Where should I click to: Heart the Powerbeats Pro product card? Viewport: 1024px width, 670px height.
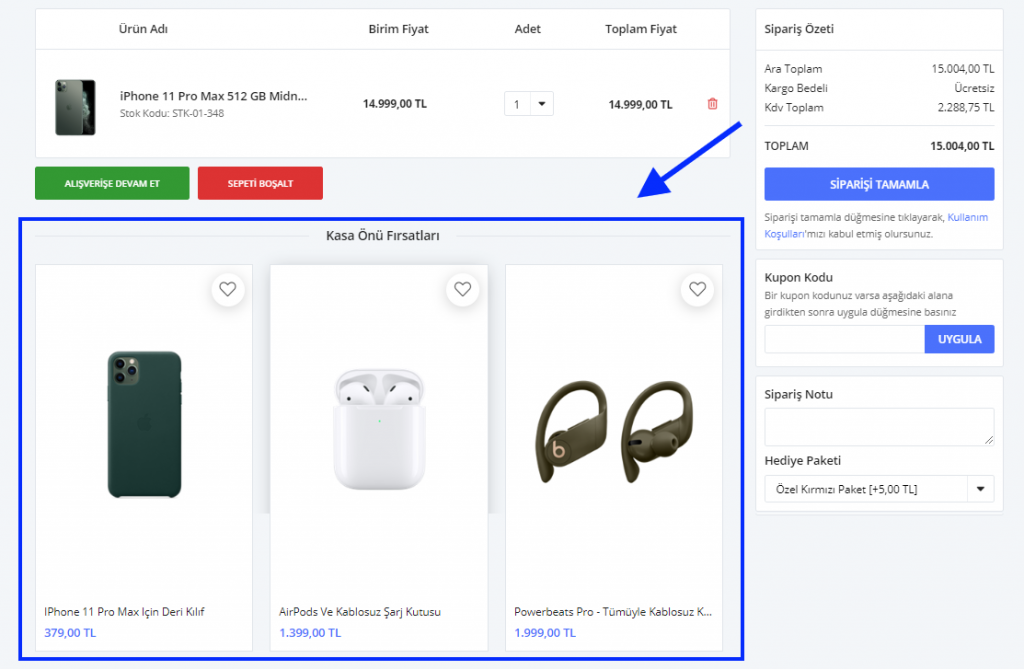697,289
